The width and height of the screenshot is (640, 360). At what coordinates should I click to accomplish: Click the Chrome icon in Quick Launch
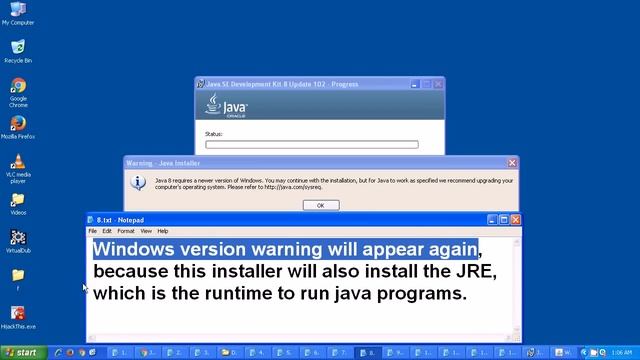coord(82,353)
